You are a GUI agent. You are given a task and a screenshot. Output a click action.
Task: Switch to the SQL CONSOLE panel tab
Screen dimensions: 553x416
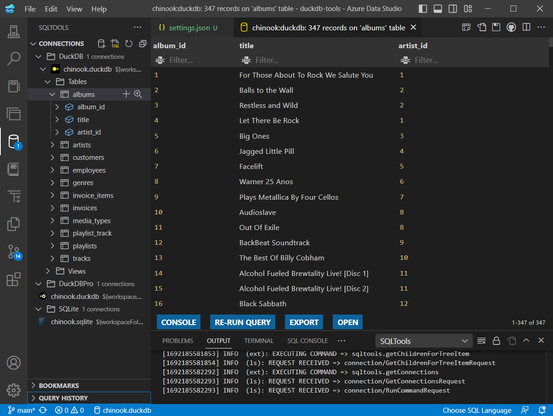307,341
